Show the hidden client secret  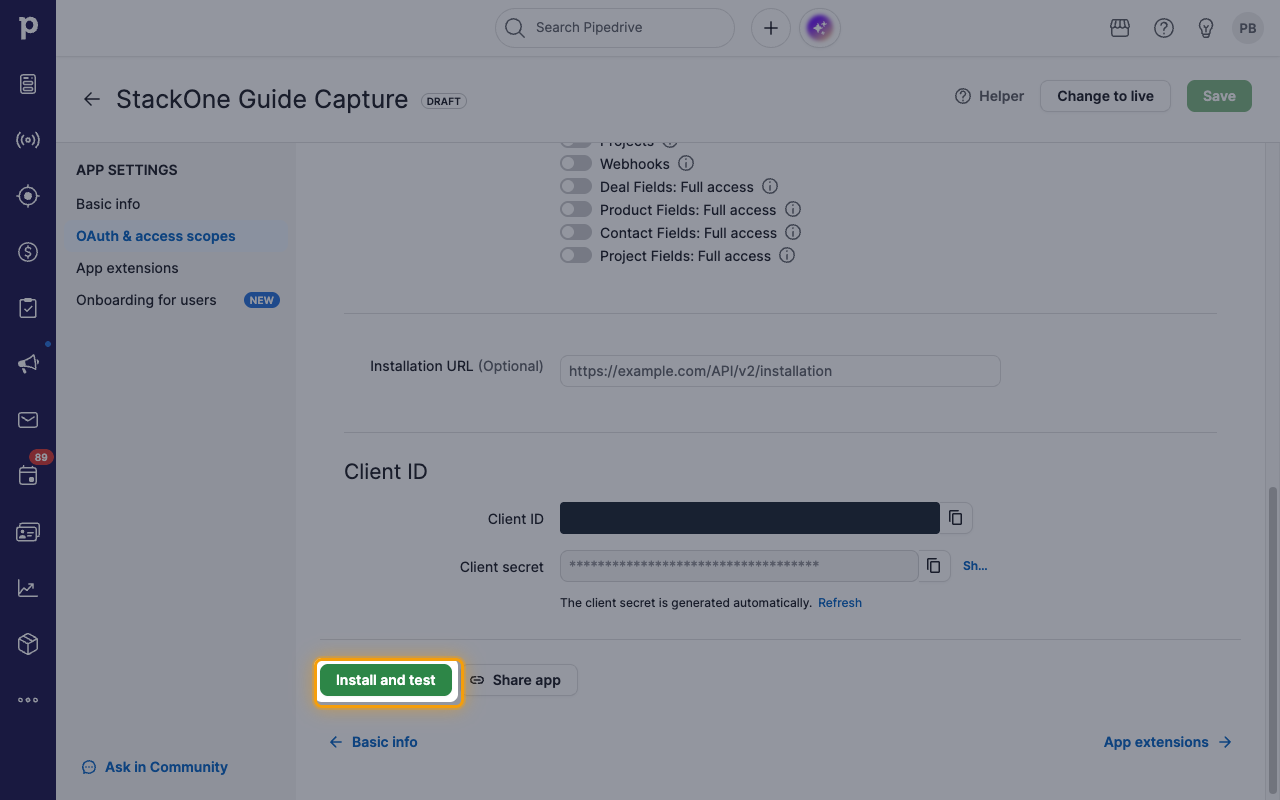tap(975, 566)
